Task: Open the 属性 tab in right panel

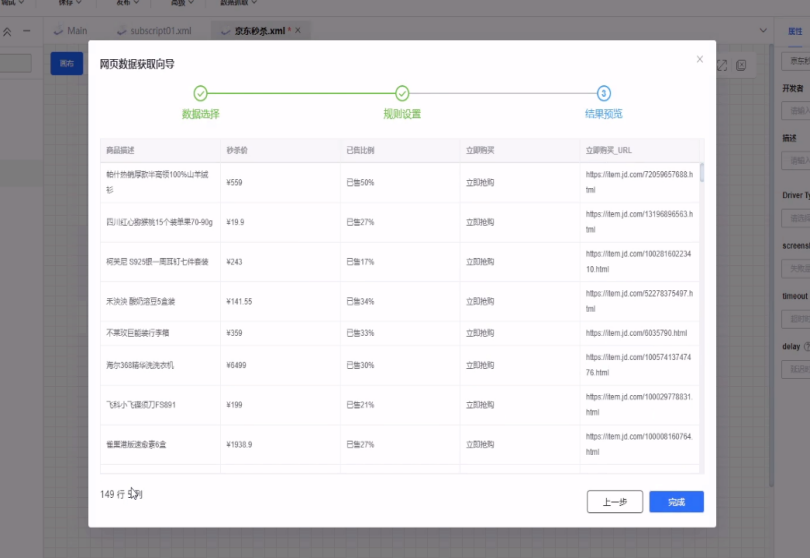Action: 795,32
